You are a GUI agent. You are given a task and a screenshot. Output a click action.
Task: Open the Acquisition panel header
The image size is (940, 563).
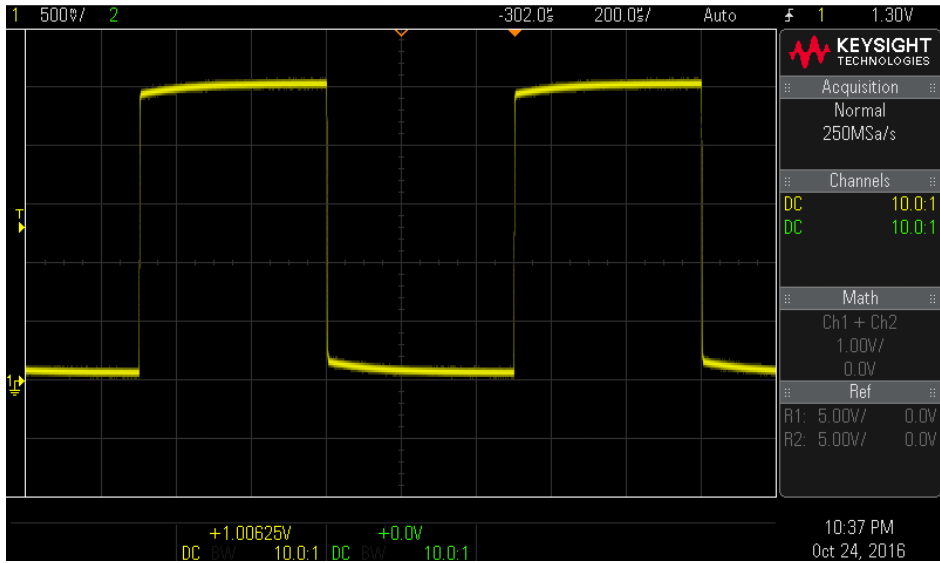point(860,88)
